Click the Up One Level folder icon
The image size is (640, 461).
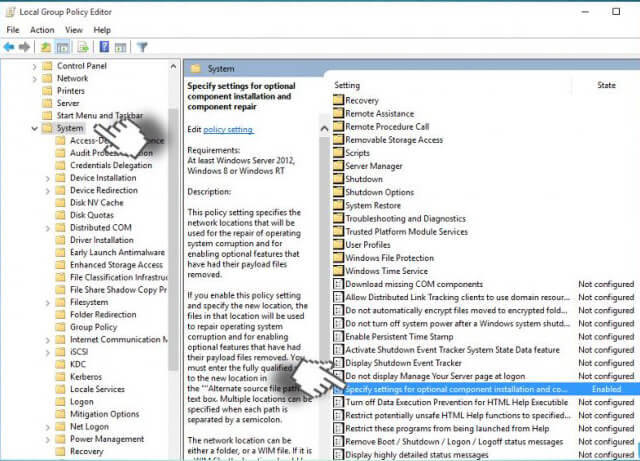click(x=46, y=46)
